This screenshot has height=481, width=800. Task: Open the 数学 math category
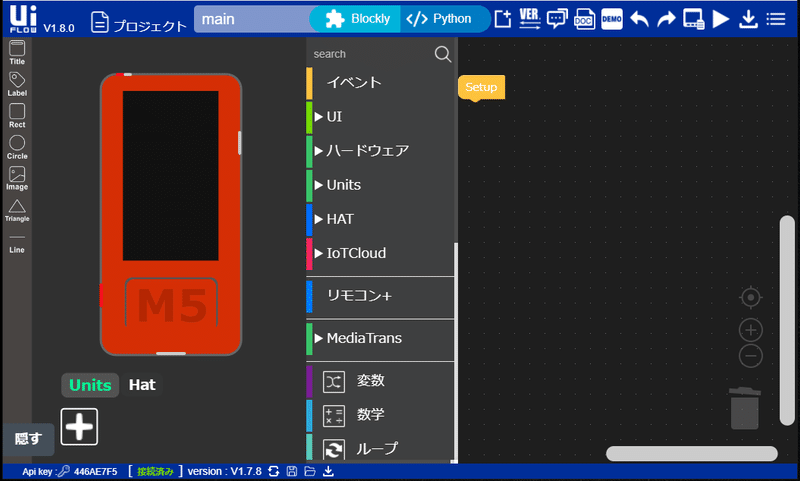tap(380, 415)
